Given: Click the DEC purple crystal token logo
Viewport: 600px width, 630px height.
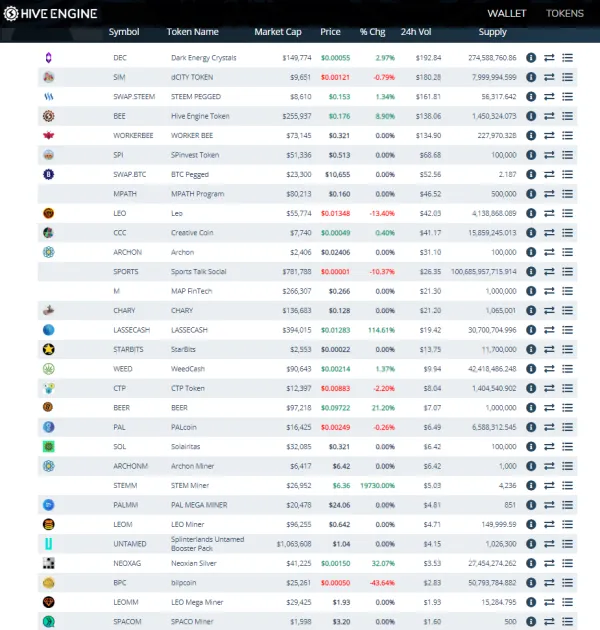Looking at the screenshot, I should click(49, 58).
